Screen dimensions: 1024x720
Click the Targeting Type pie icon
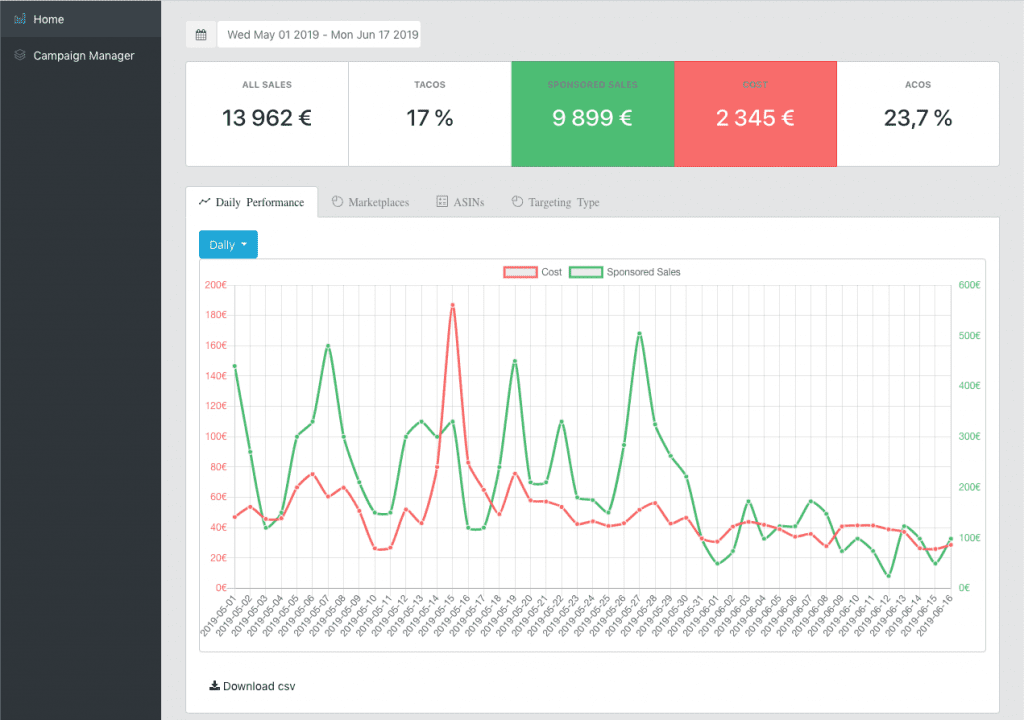click(517, 202)
